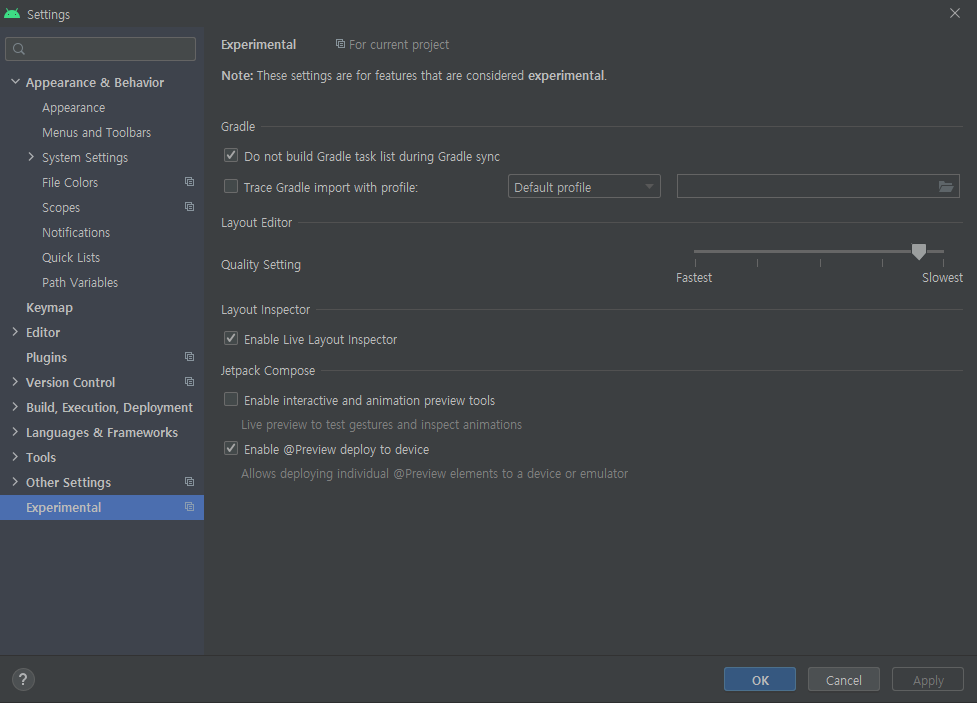Expand the Other Settings section
Image resolution: width=977 pixels, height=703 pixels.
click(15, 482)
